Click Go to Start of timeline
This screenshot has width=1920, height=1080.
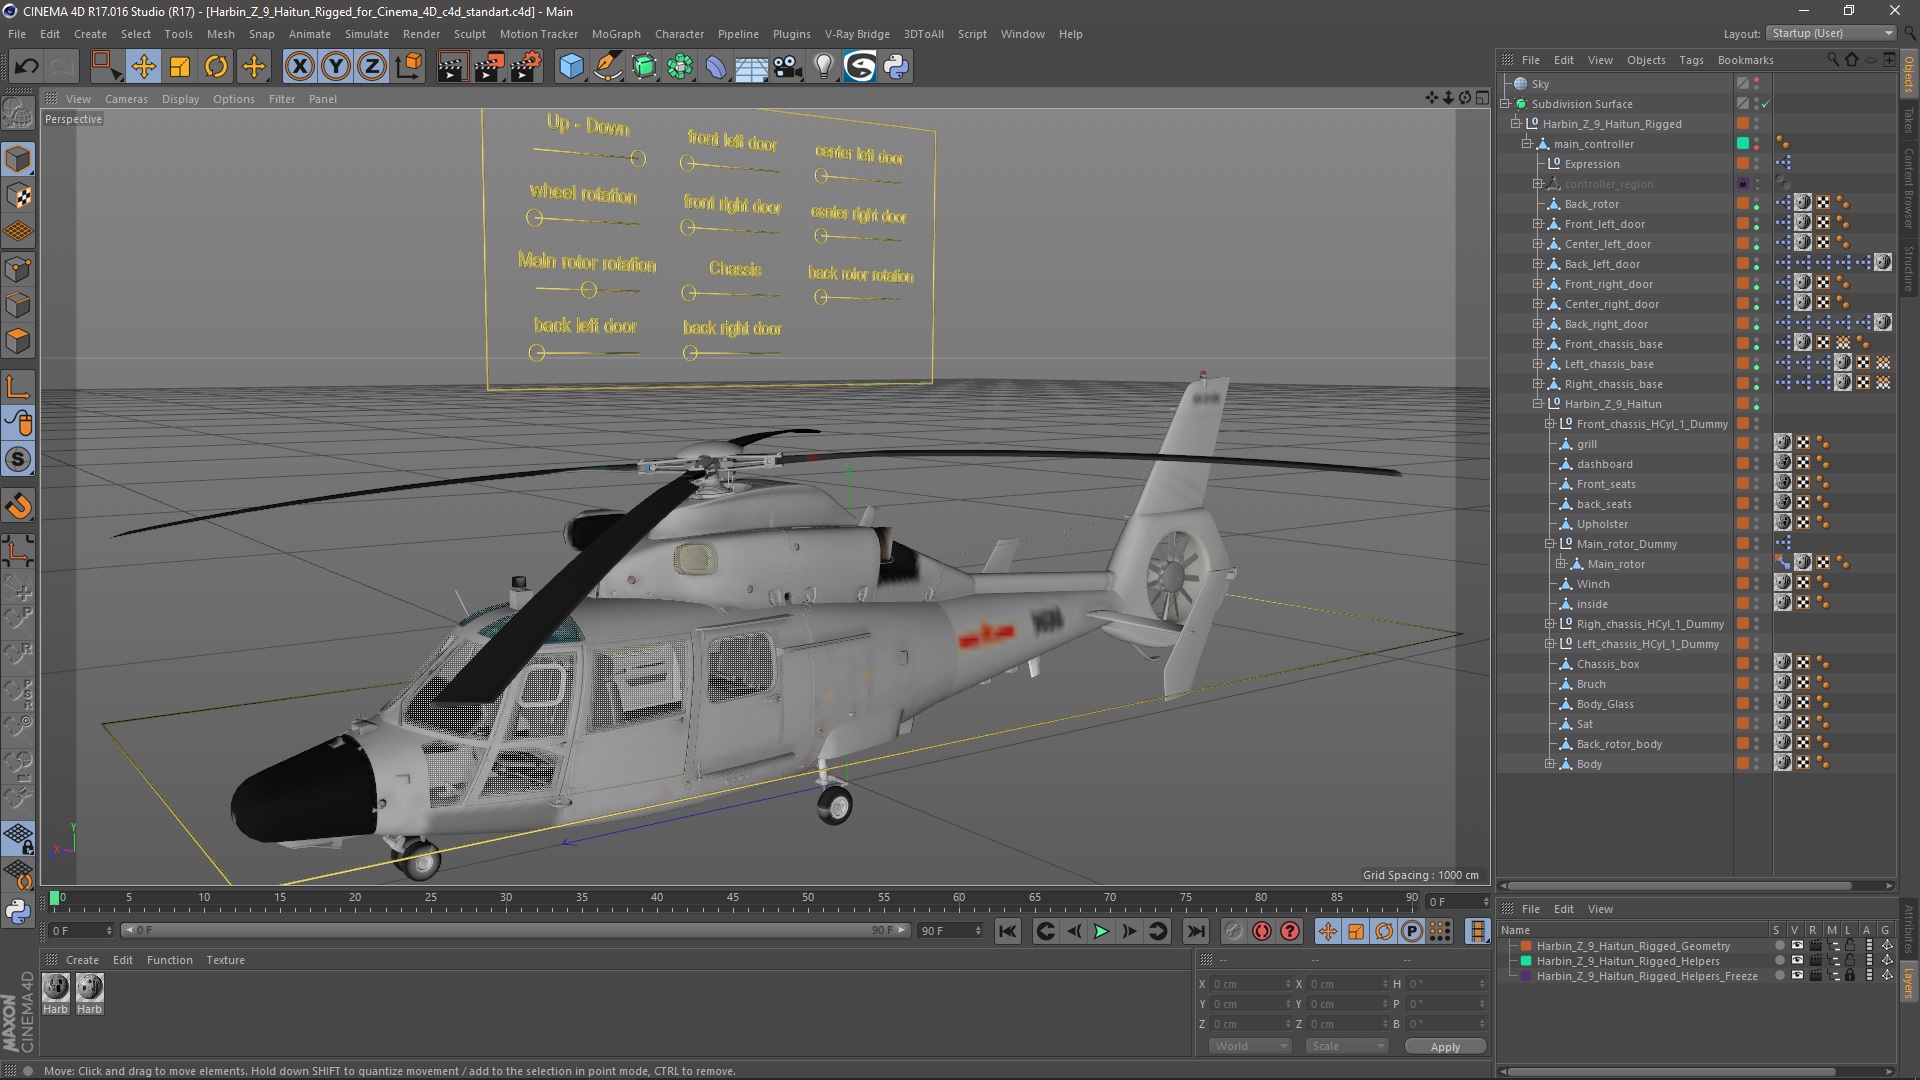click(1007, 931)
